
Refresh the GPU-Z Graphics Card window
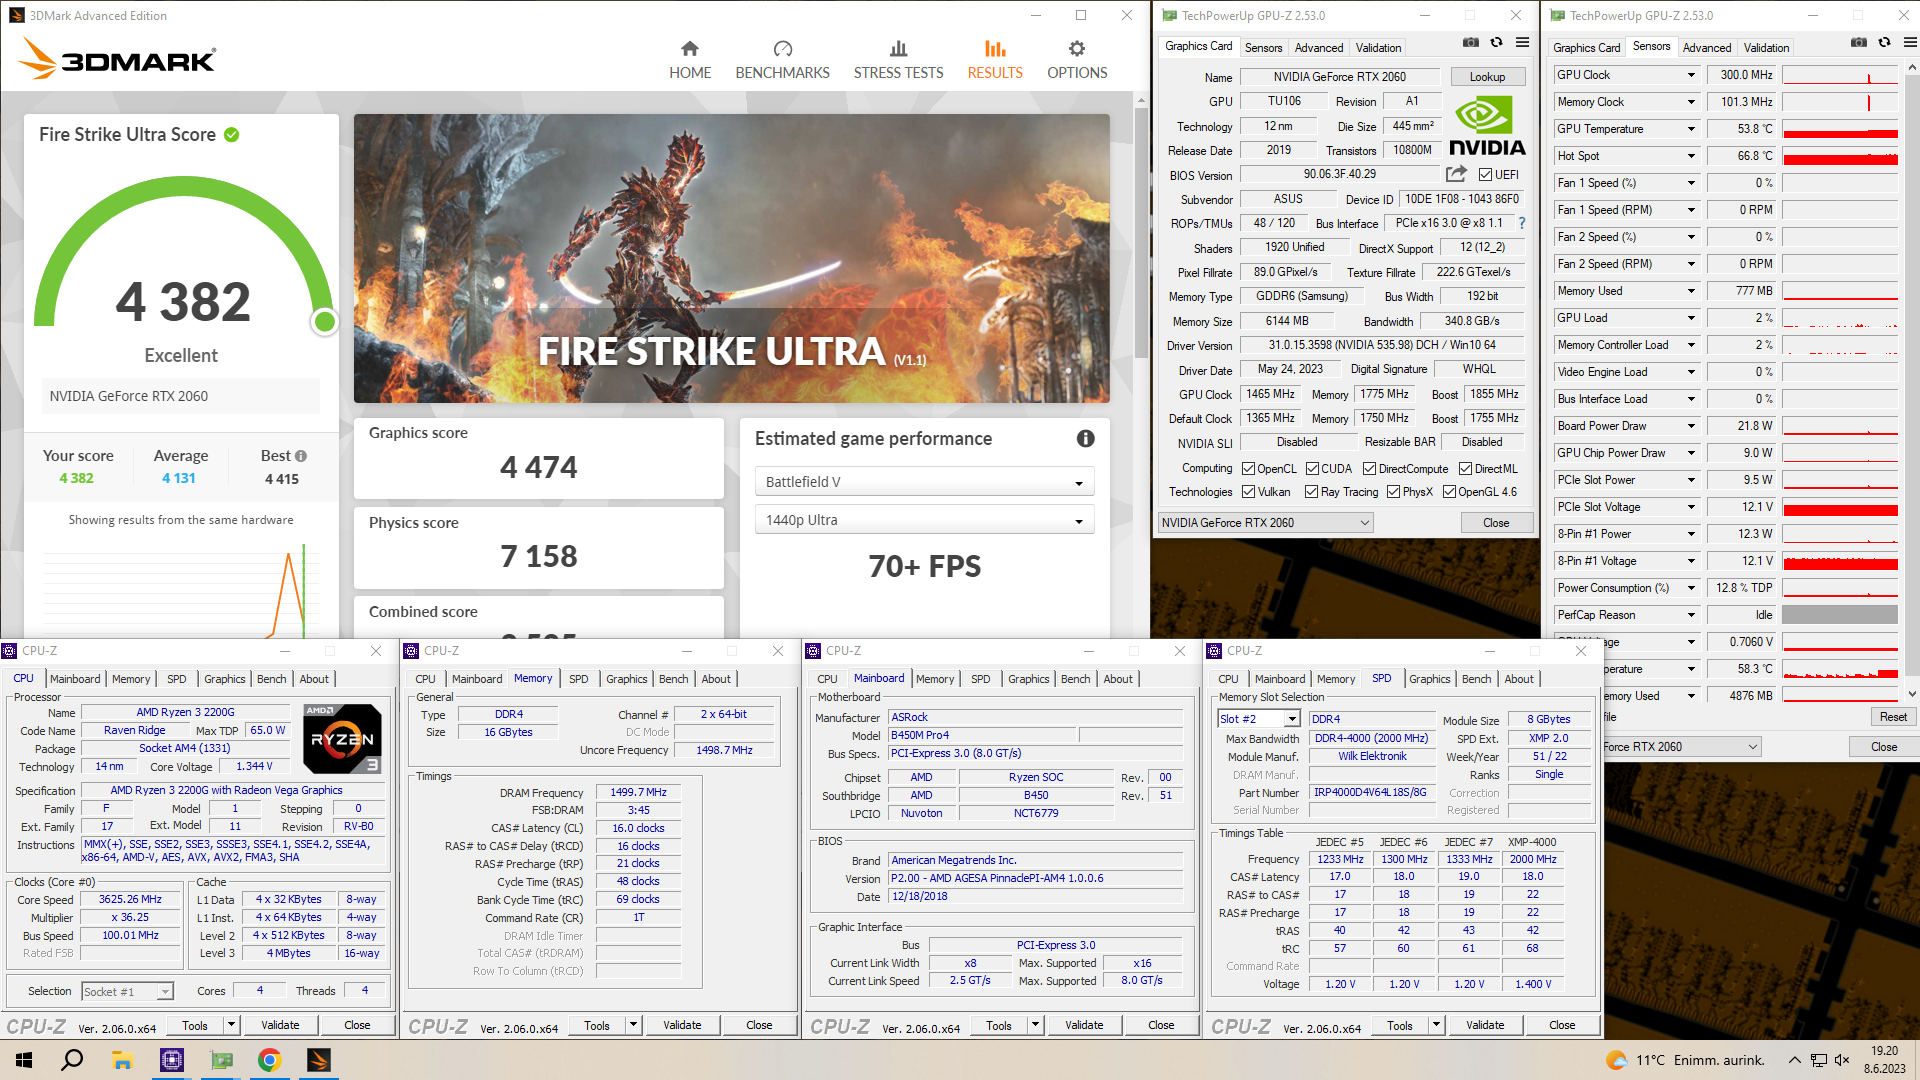(x=1496, y=43)
